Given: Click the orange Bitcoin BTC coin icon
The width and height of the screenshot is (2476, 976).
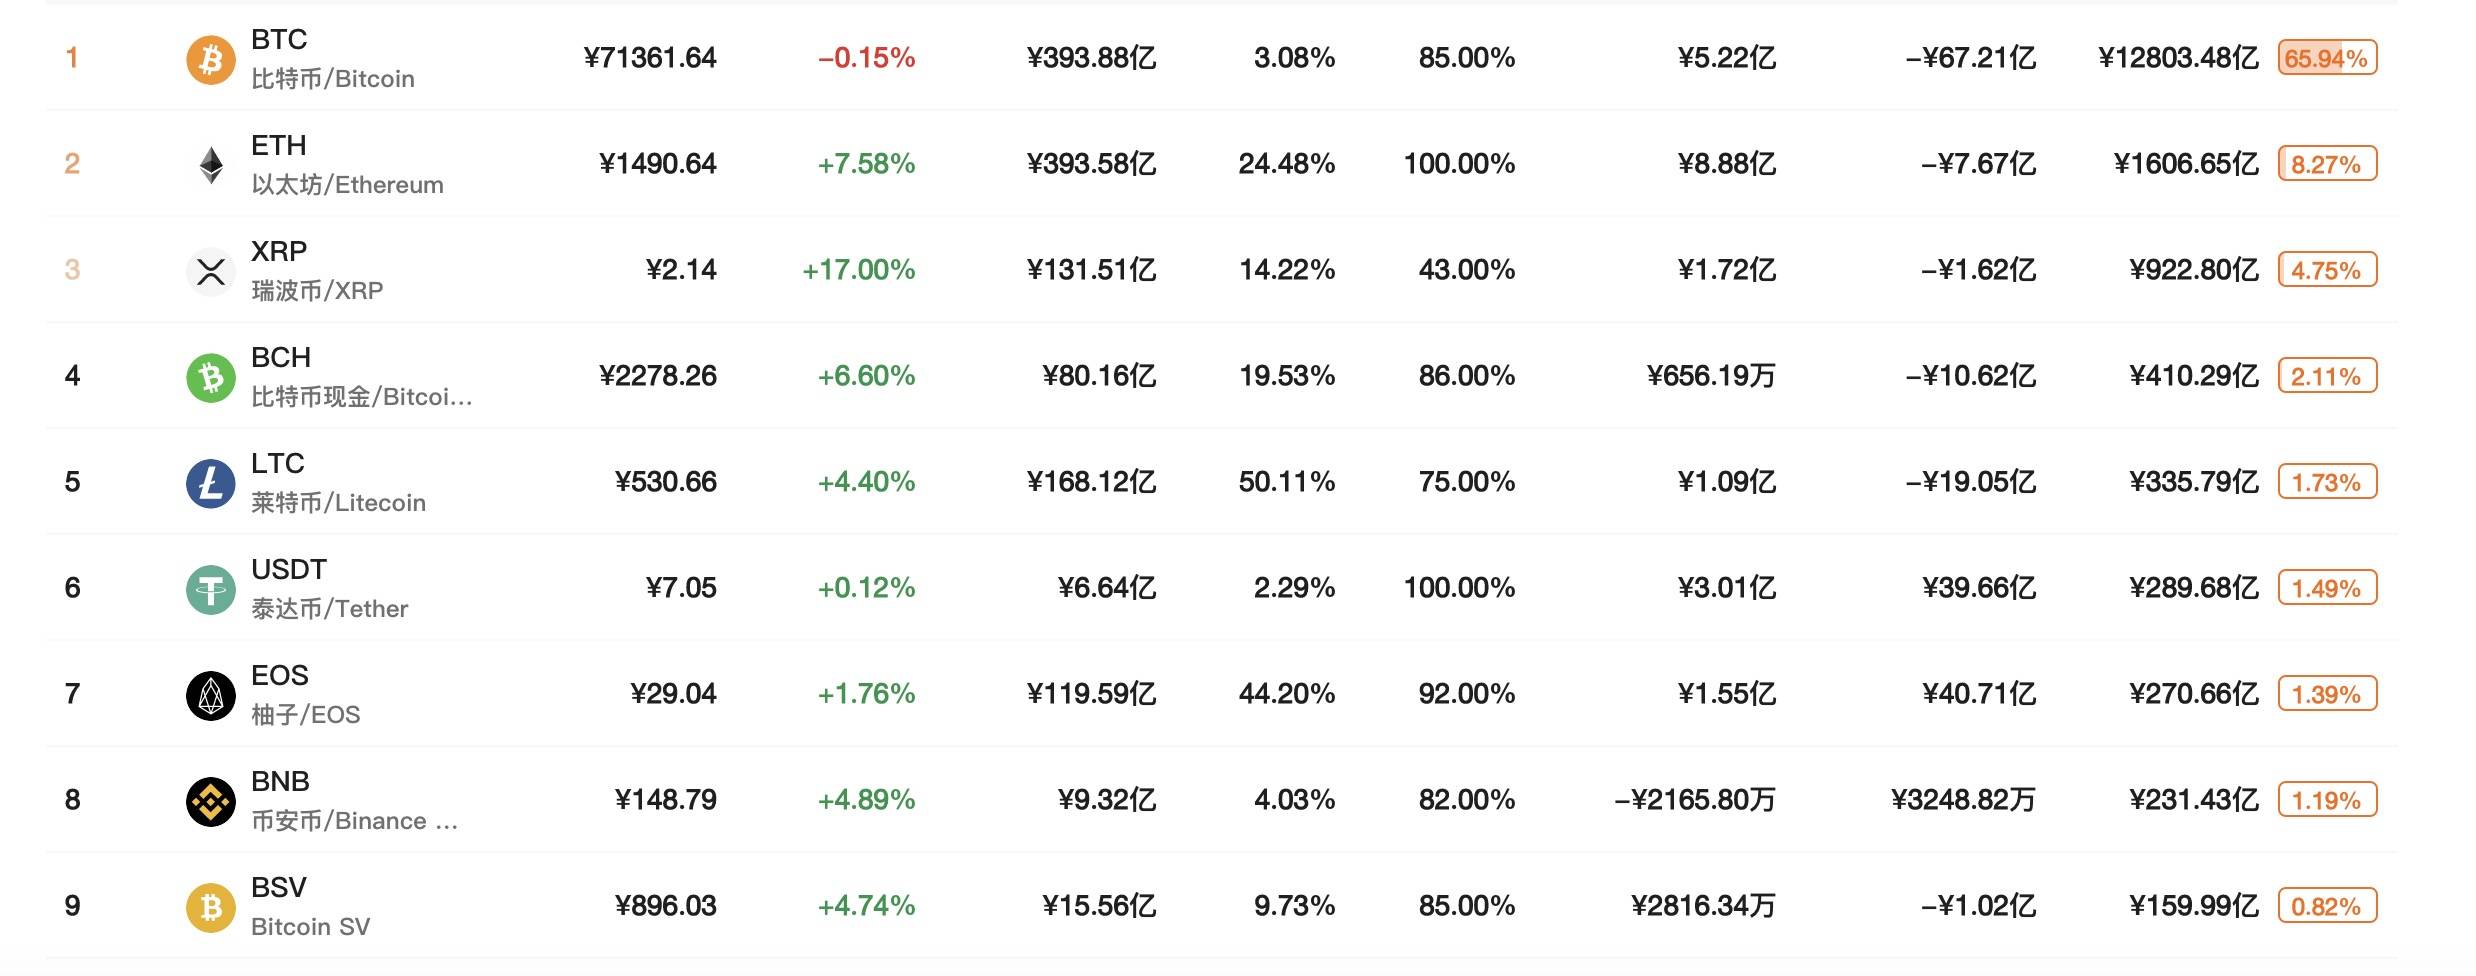Looking at the screenshot, I should [x=211, y=60].
